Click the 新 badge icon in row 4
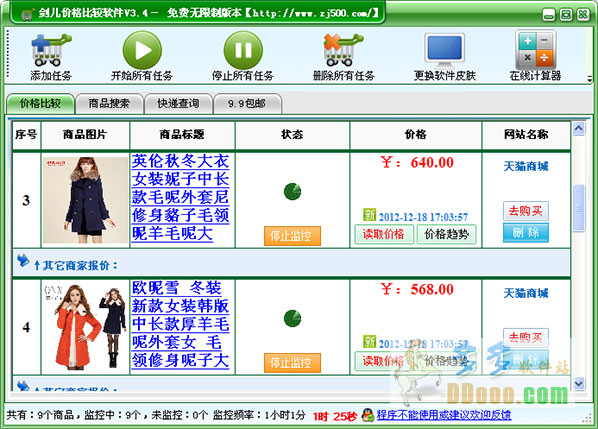Viewport: 598px width, 429px height. pos(370,342)
